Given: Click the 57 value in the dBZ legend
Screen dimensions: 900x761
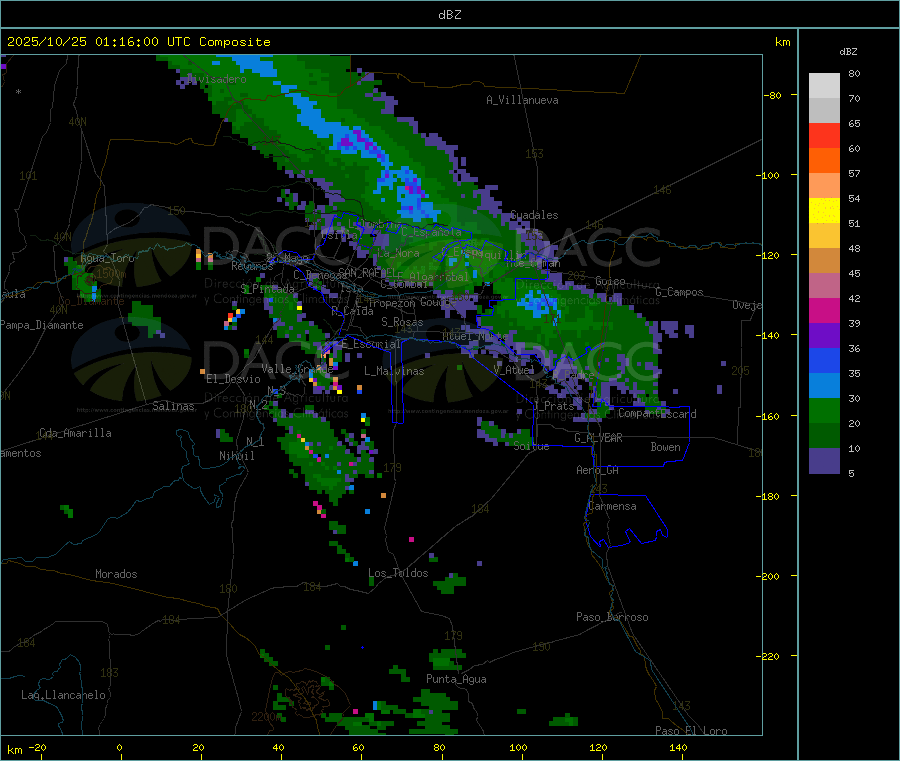Looking at the screenshot, I should (x=854, y=173).
